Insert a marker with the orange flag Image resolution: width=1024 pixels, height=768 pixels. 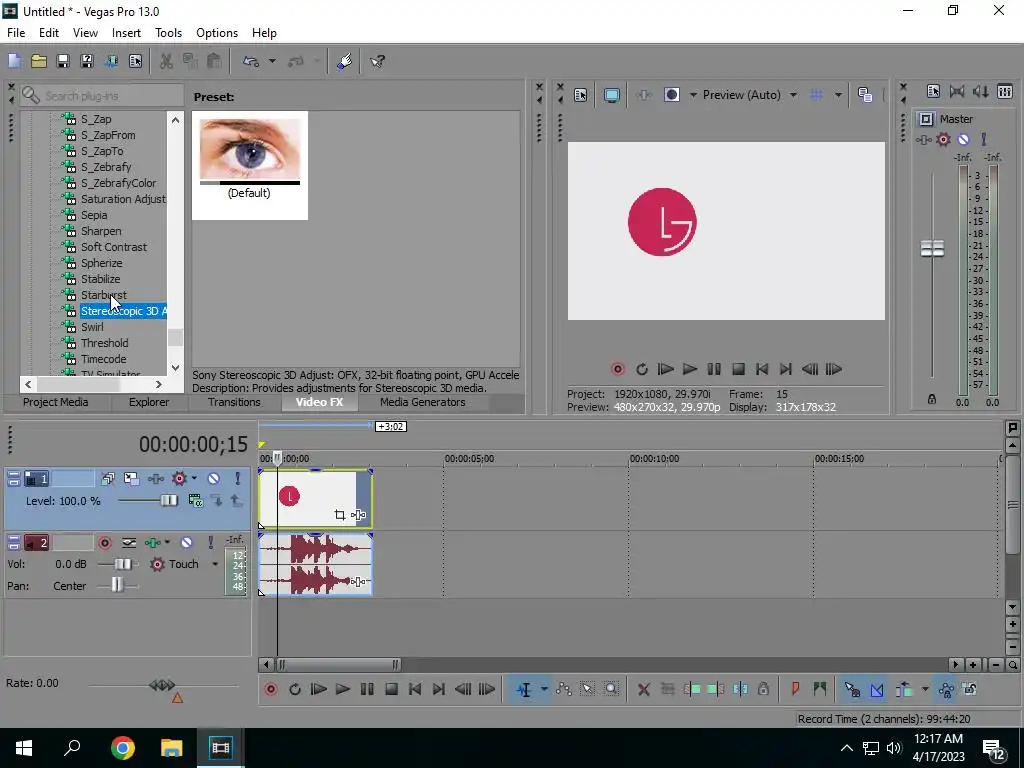click(x=795, y=689)
